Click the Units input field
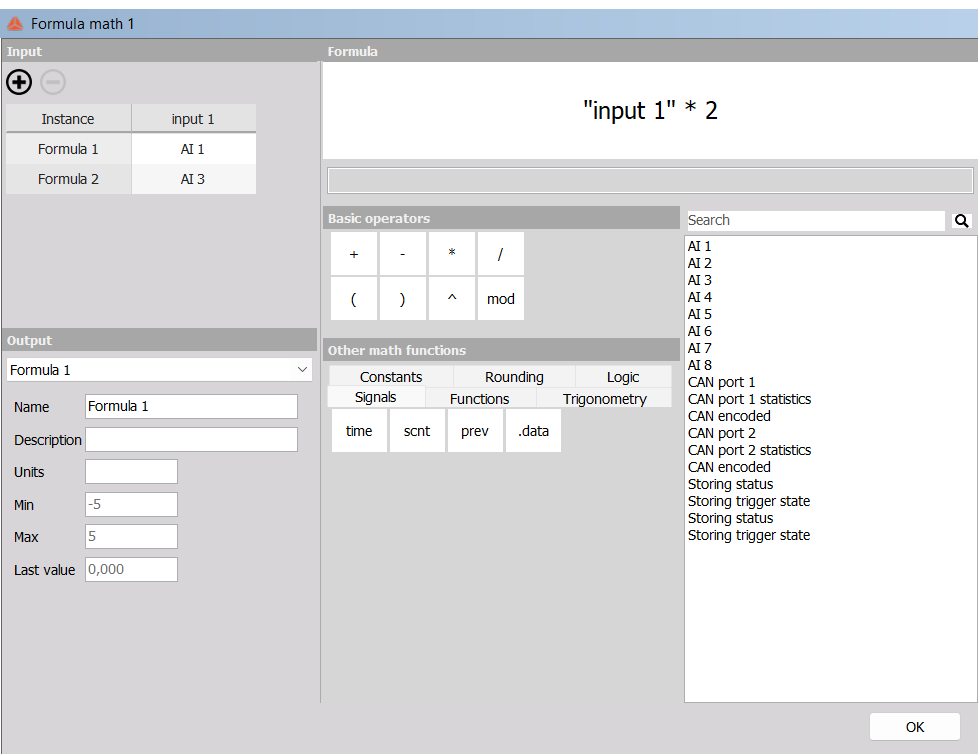978x754 pixels. coord(132,471)
